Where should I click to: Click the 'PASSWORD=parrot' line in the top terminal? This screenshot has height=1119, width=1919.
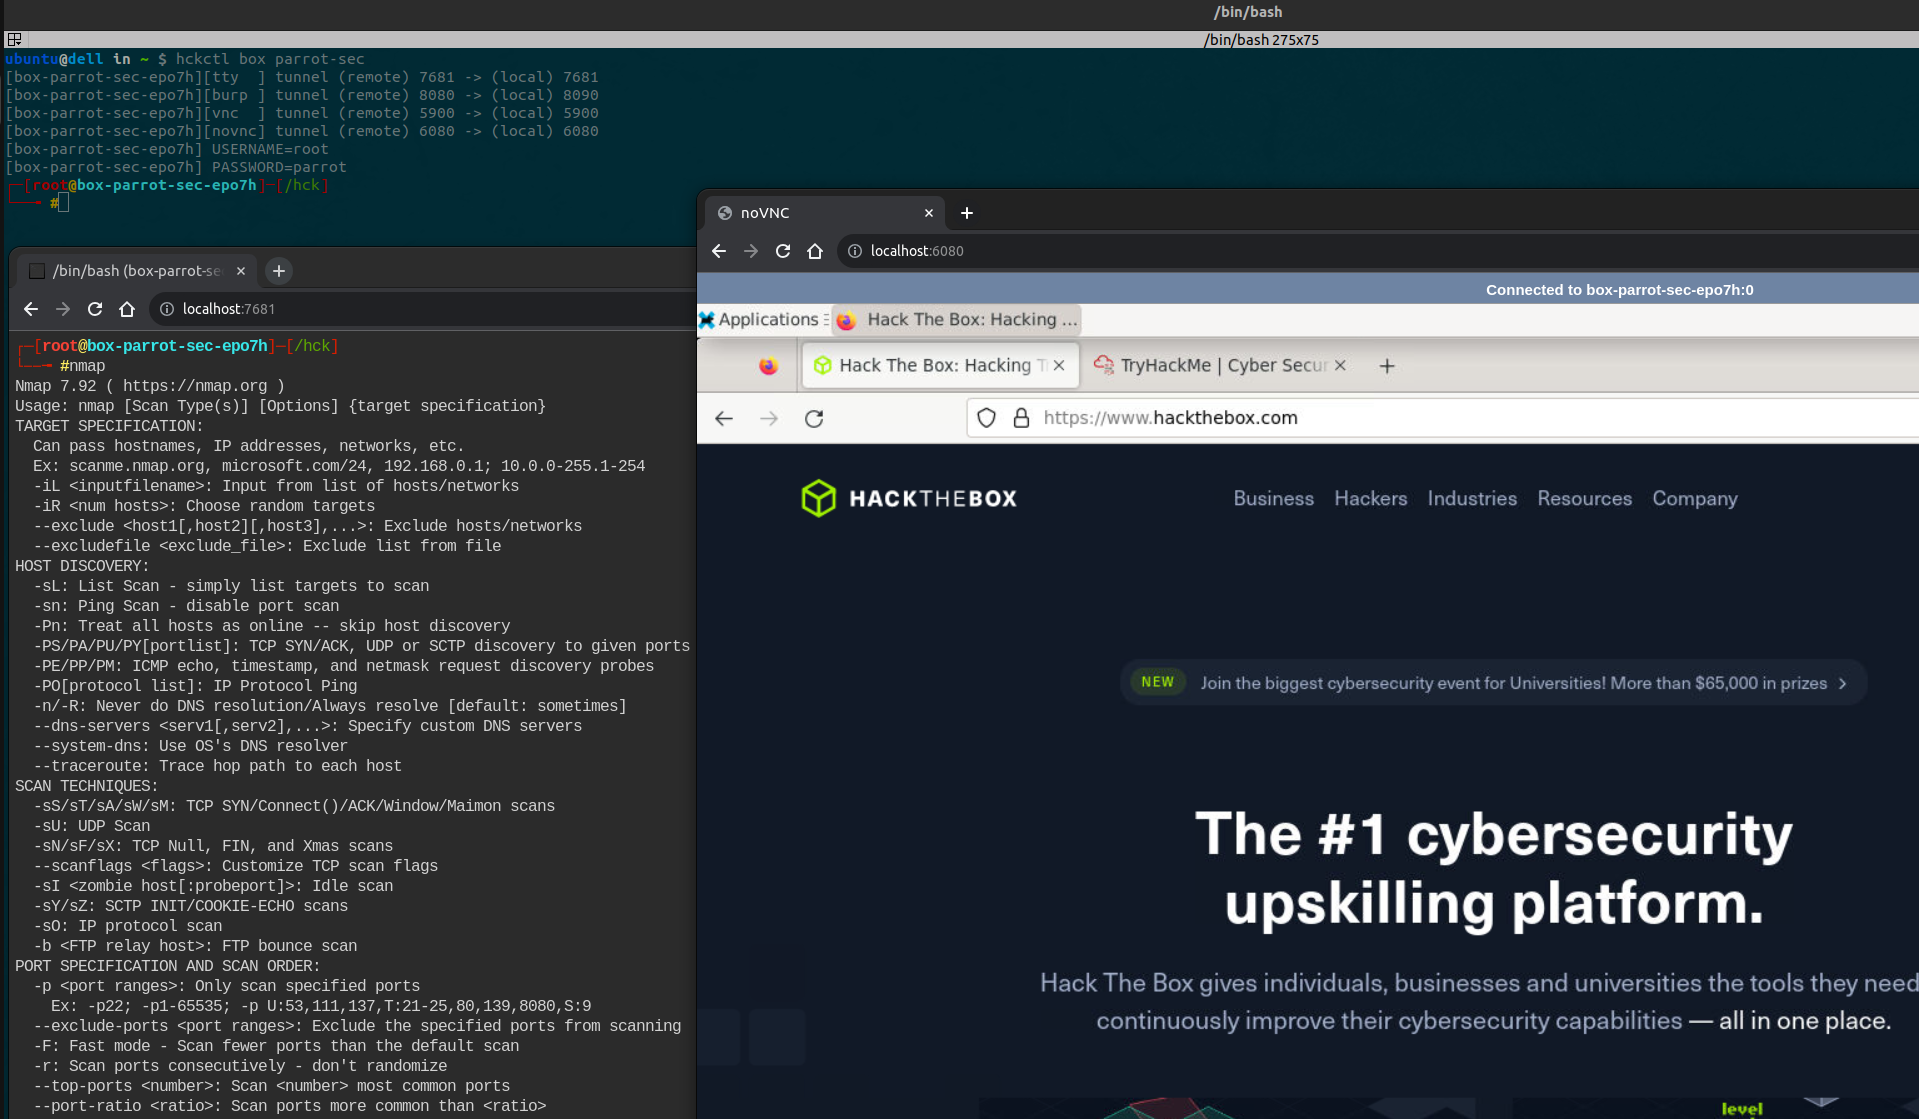pos(176,167)
